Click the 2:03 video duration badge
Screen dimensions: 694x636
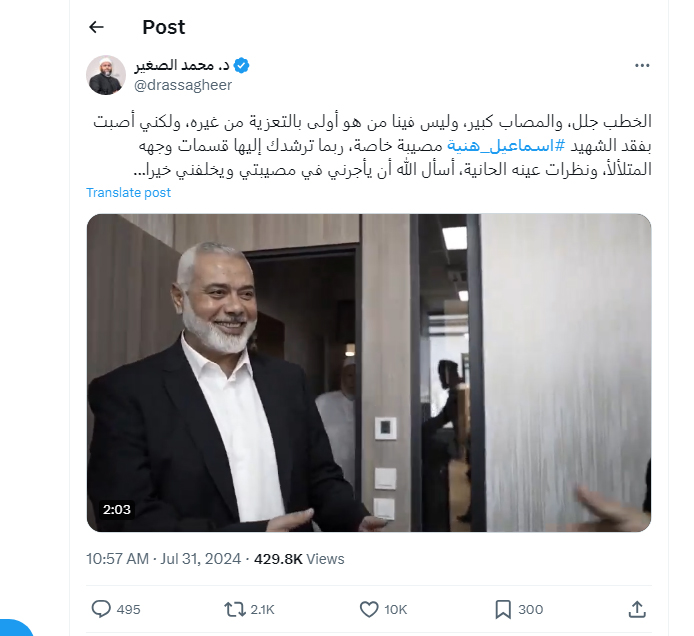[x=117, y=509]
